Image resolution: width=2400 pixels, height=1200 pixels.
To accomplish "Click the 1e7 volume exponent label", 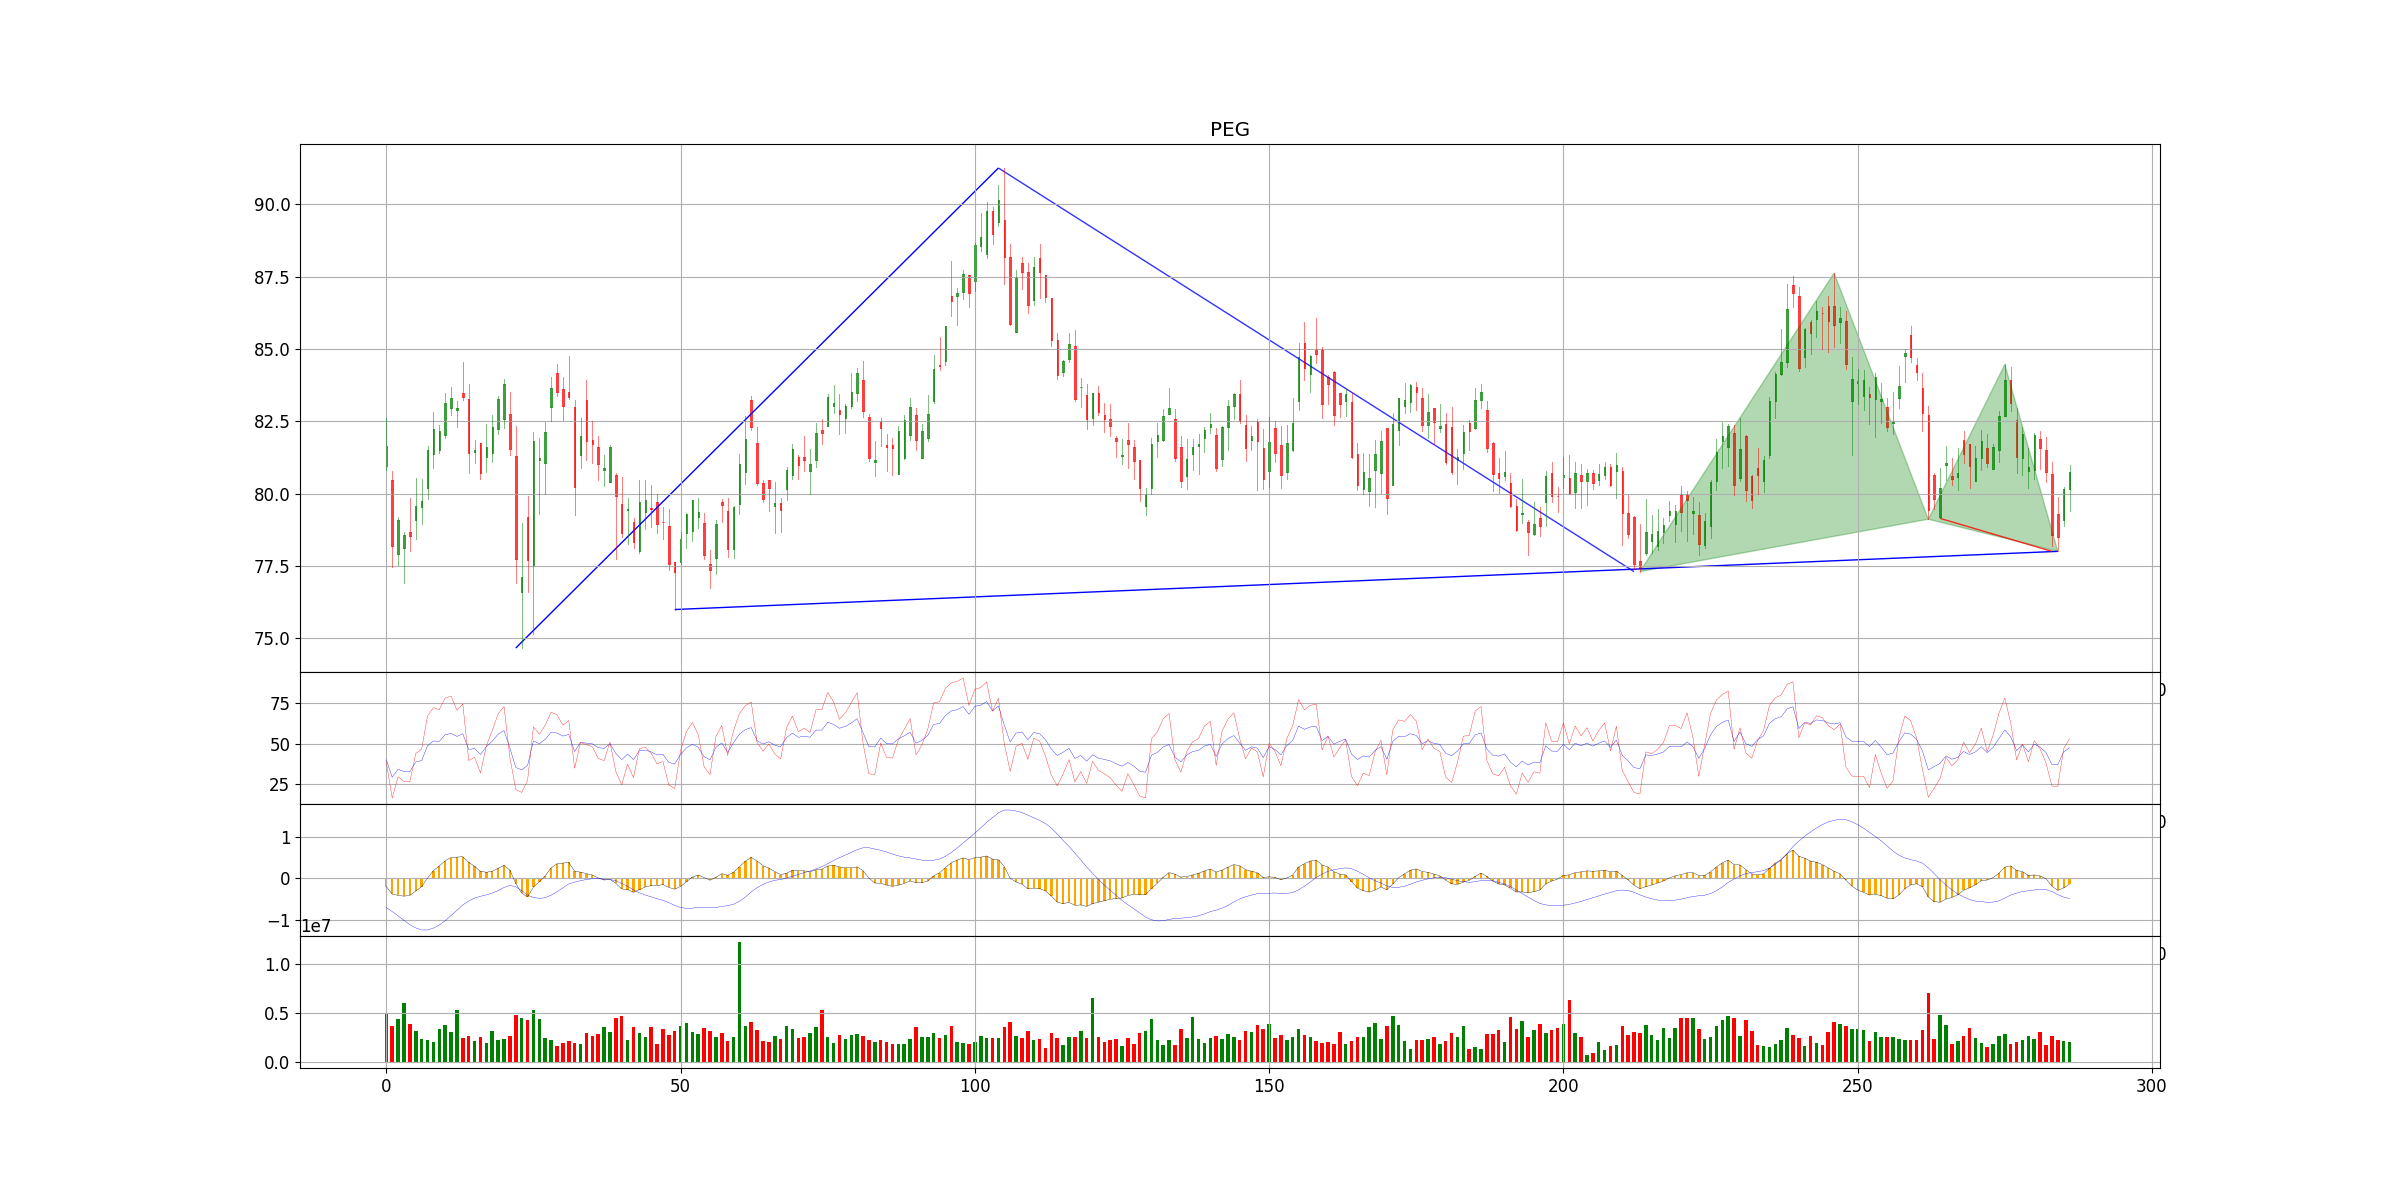I will point(316,927).
